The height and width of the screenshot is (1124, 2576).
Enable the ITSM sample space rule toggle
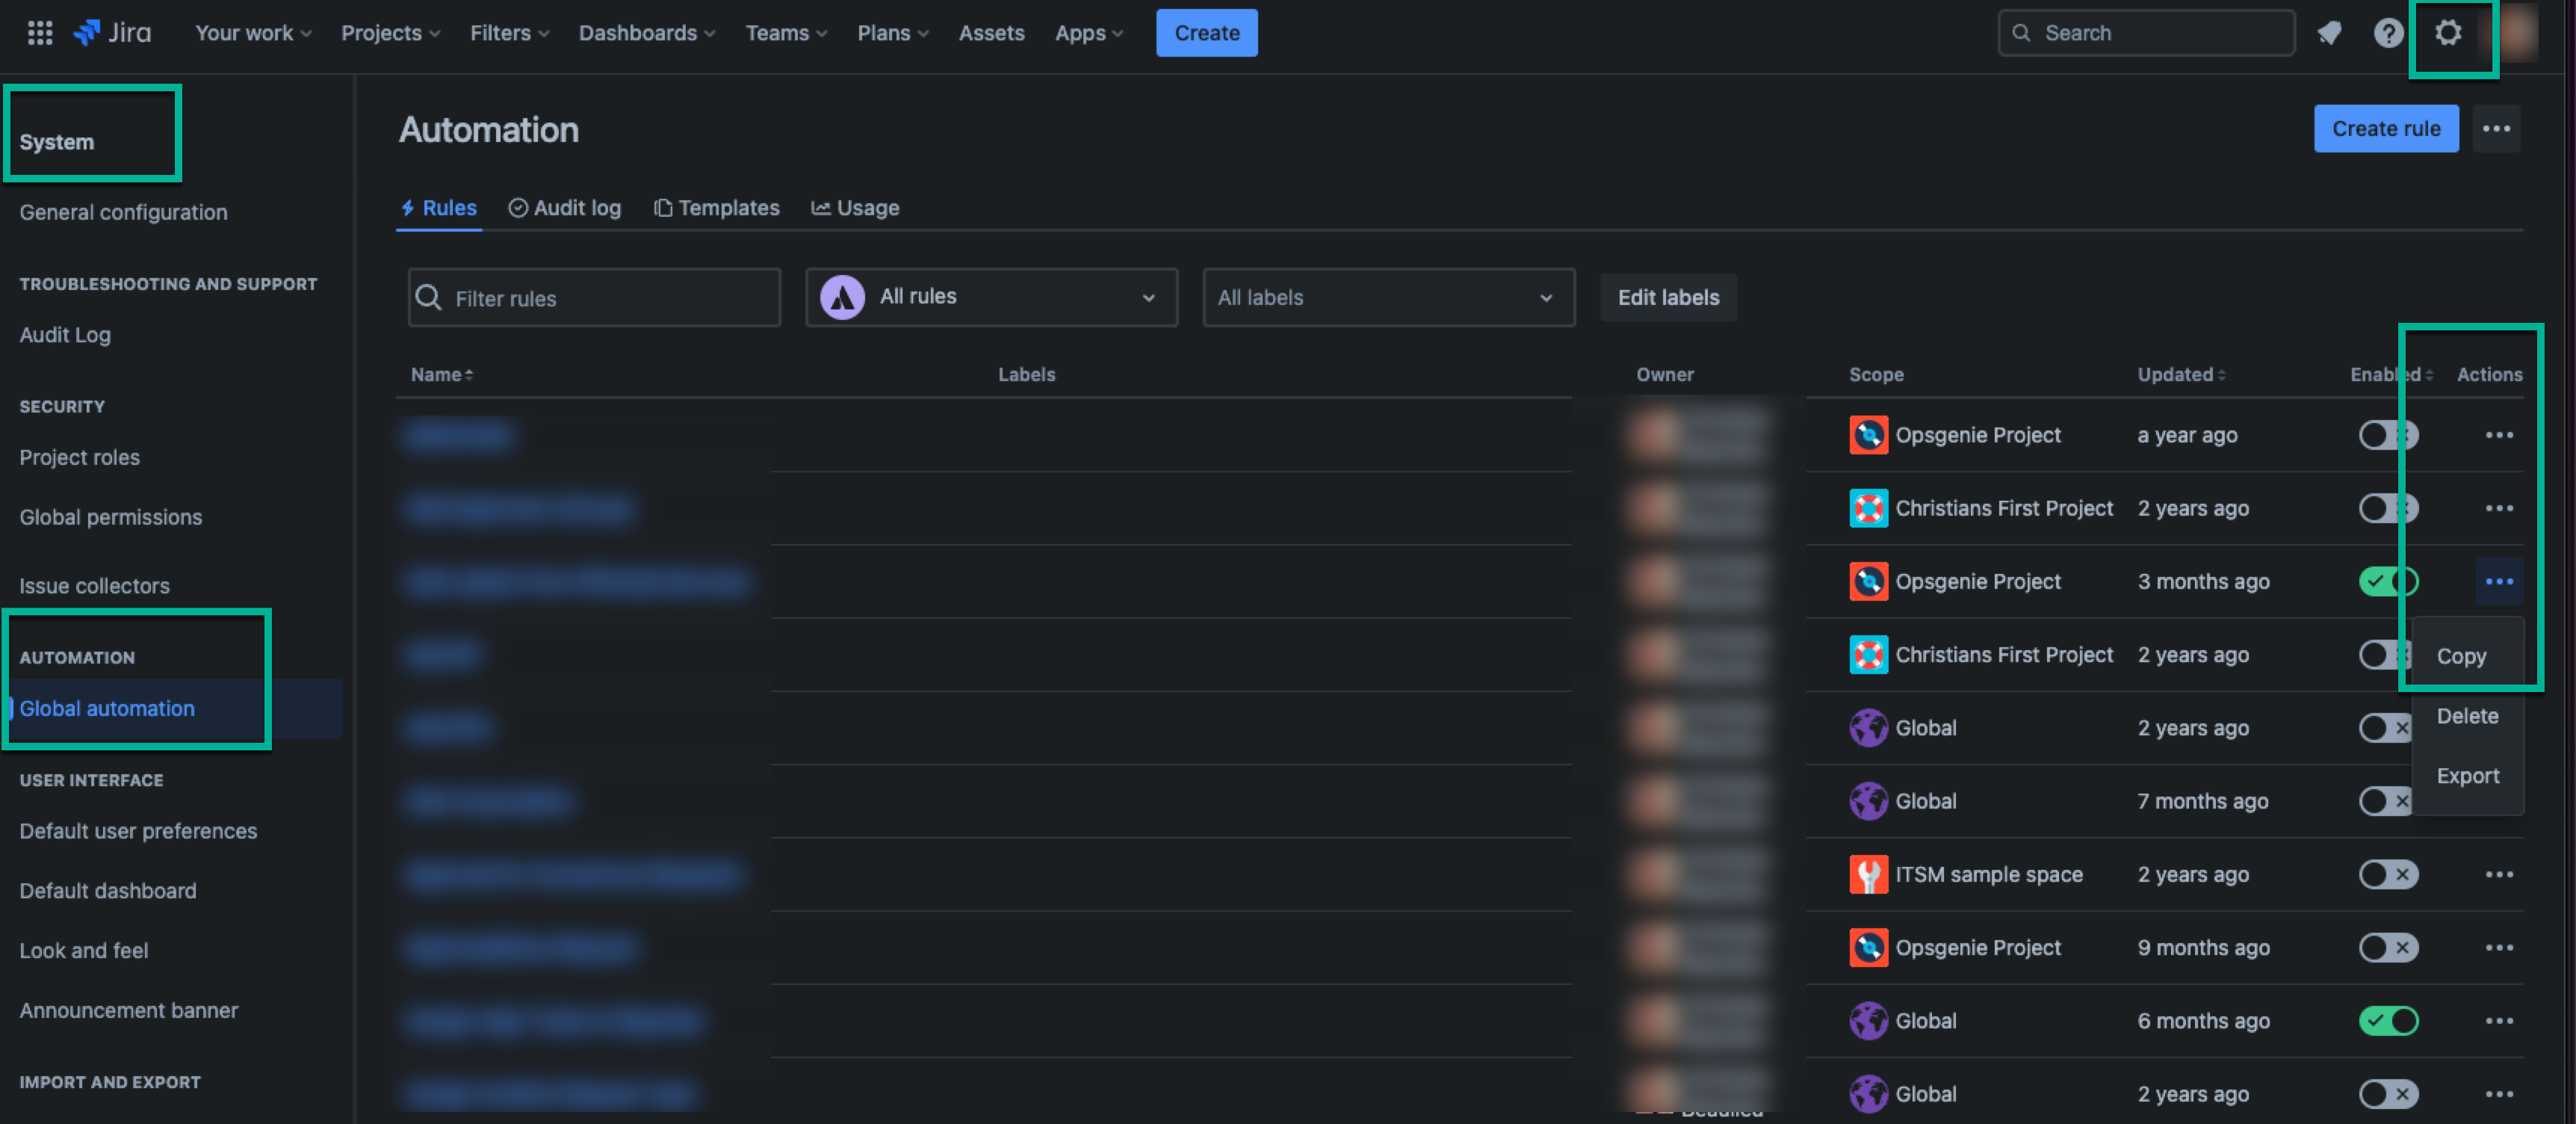pyautogui.click(x=2388, y=875)
